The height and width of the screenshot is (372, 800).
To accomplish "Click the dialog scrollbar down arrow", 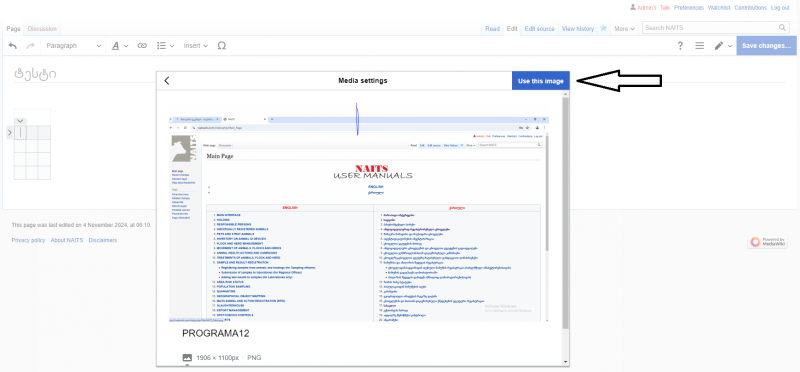I will click(x=565, y=362).
